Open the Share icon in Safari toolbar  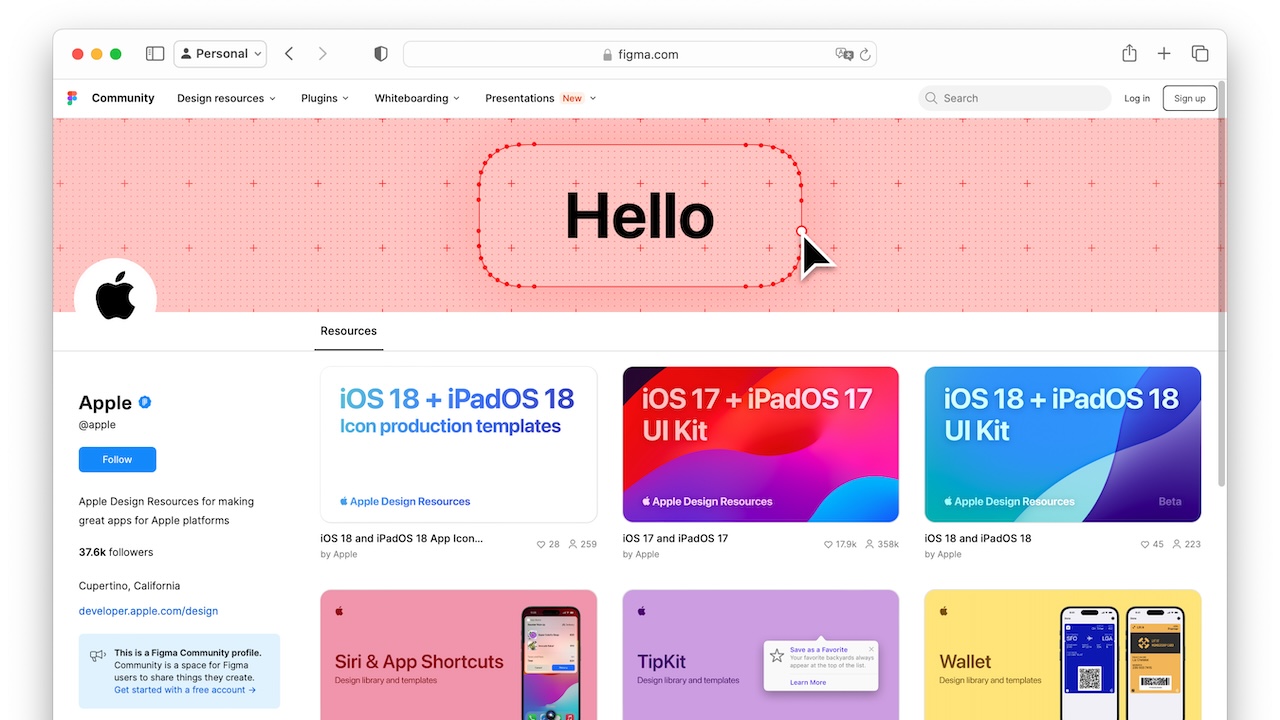[1129, 54]
